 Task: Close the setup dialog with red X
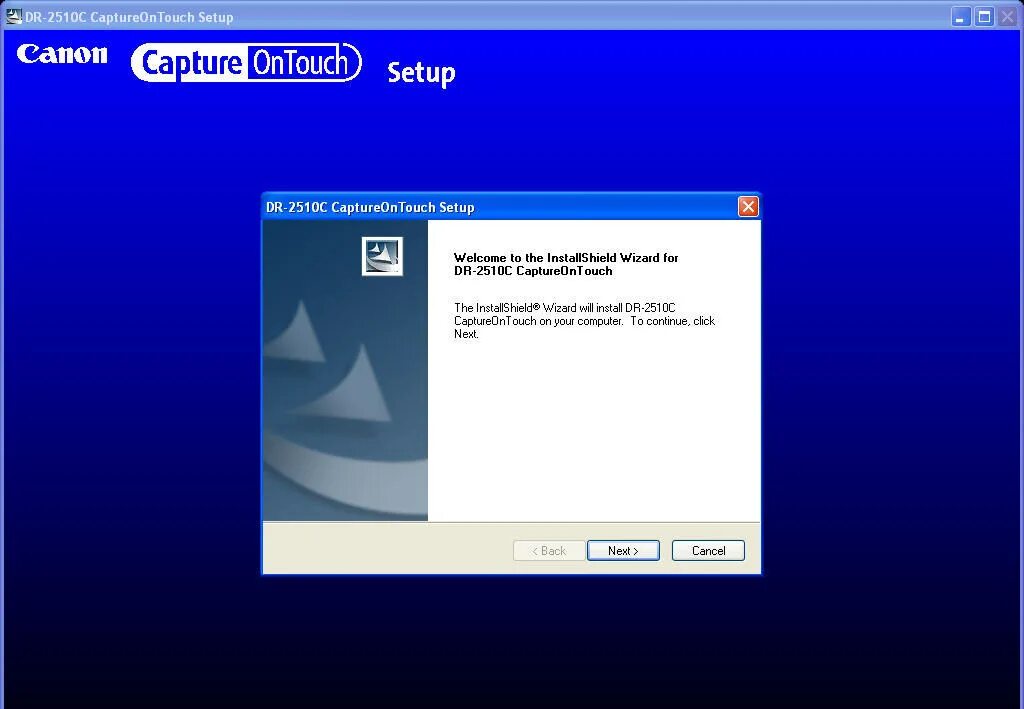pos(748,207)
